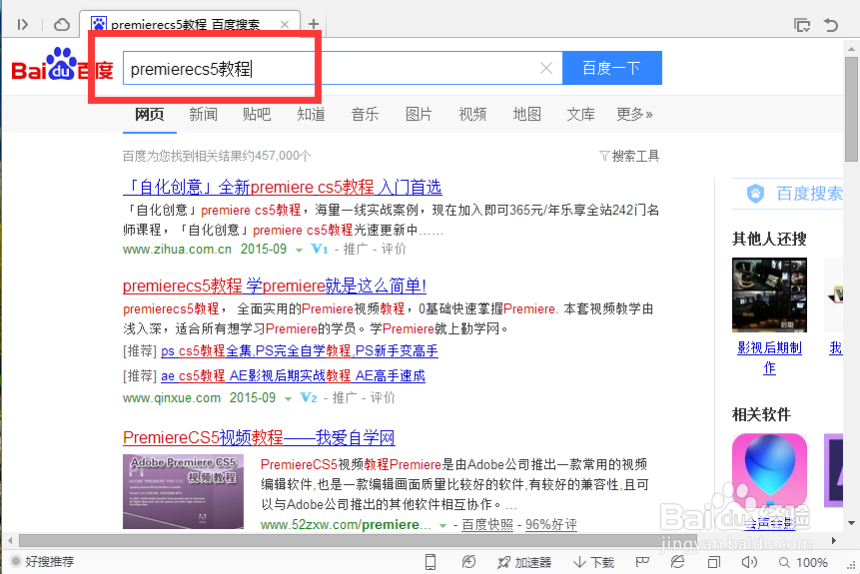Click the speed mode lightning icon in status bar

[468, 562]
